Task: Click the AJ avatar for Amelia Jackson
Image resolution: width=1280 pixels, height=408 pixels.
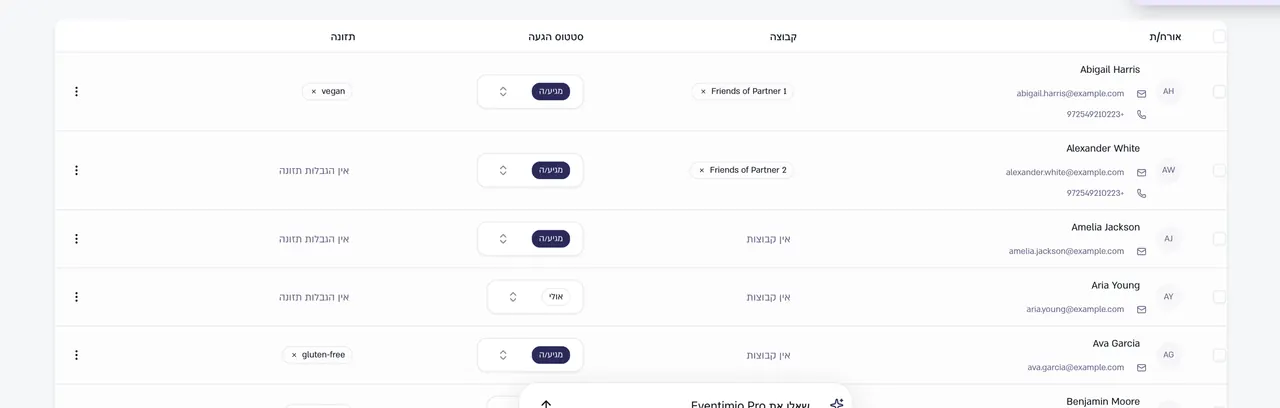Action: (x=1168, y=239)
